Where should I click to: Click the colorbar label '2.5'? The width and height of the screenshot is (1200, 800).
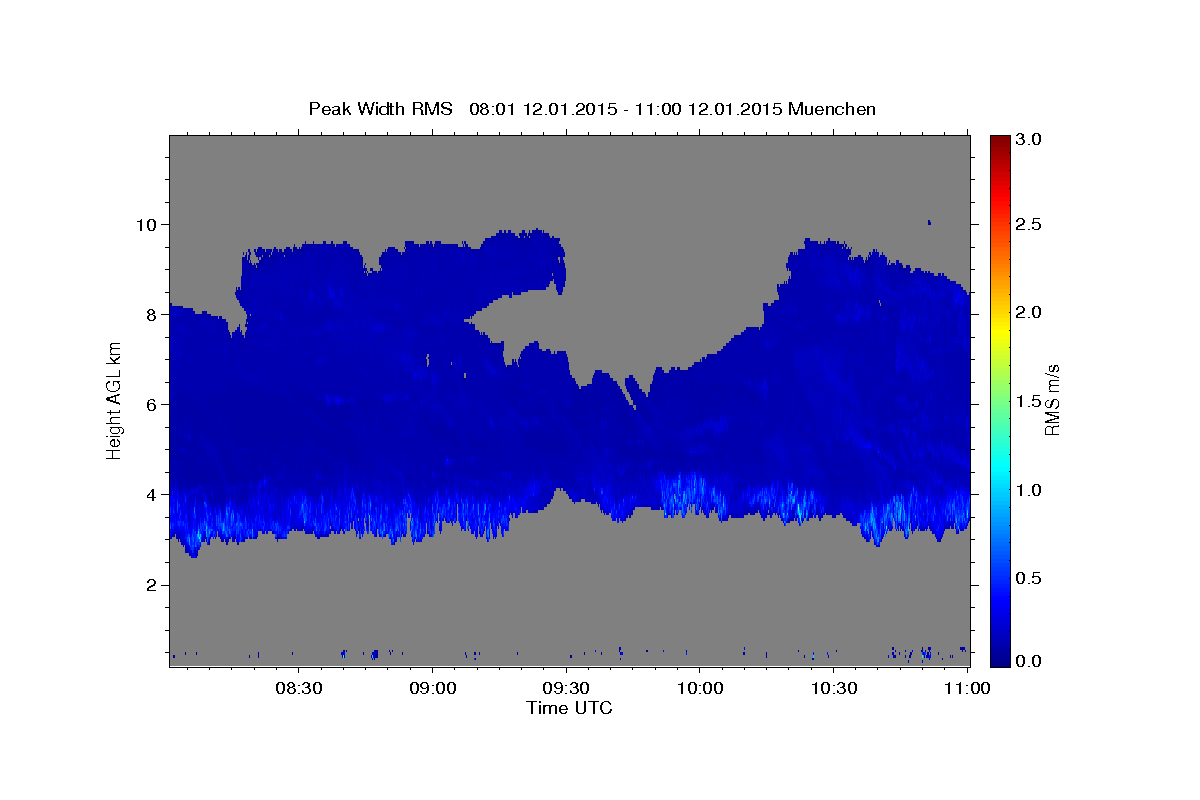(1030, 225)
